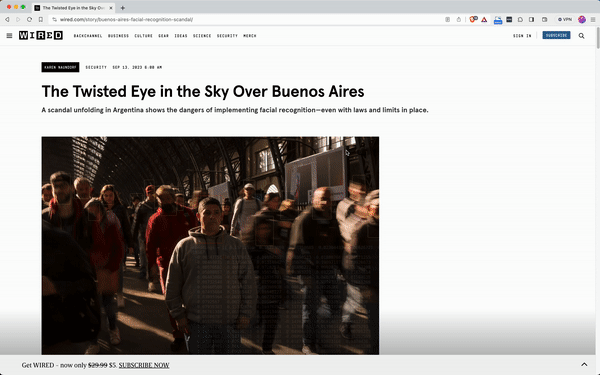Close the Twisted Eye tab
Viewport: 600px width, 375px height.
point(111,8)
